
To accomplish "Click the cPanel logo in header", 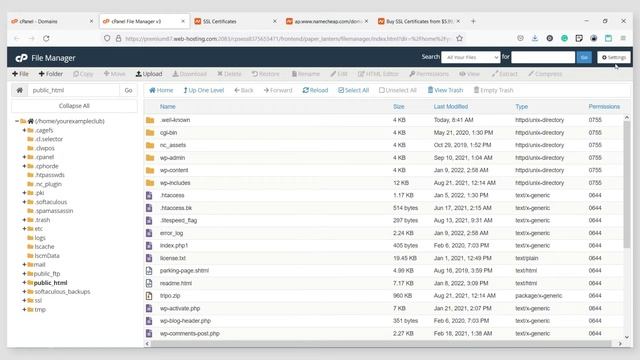I will click(21, 58).
